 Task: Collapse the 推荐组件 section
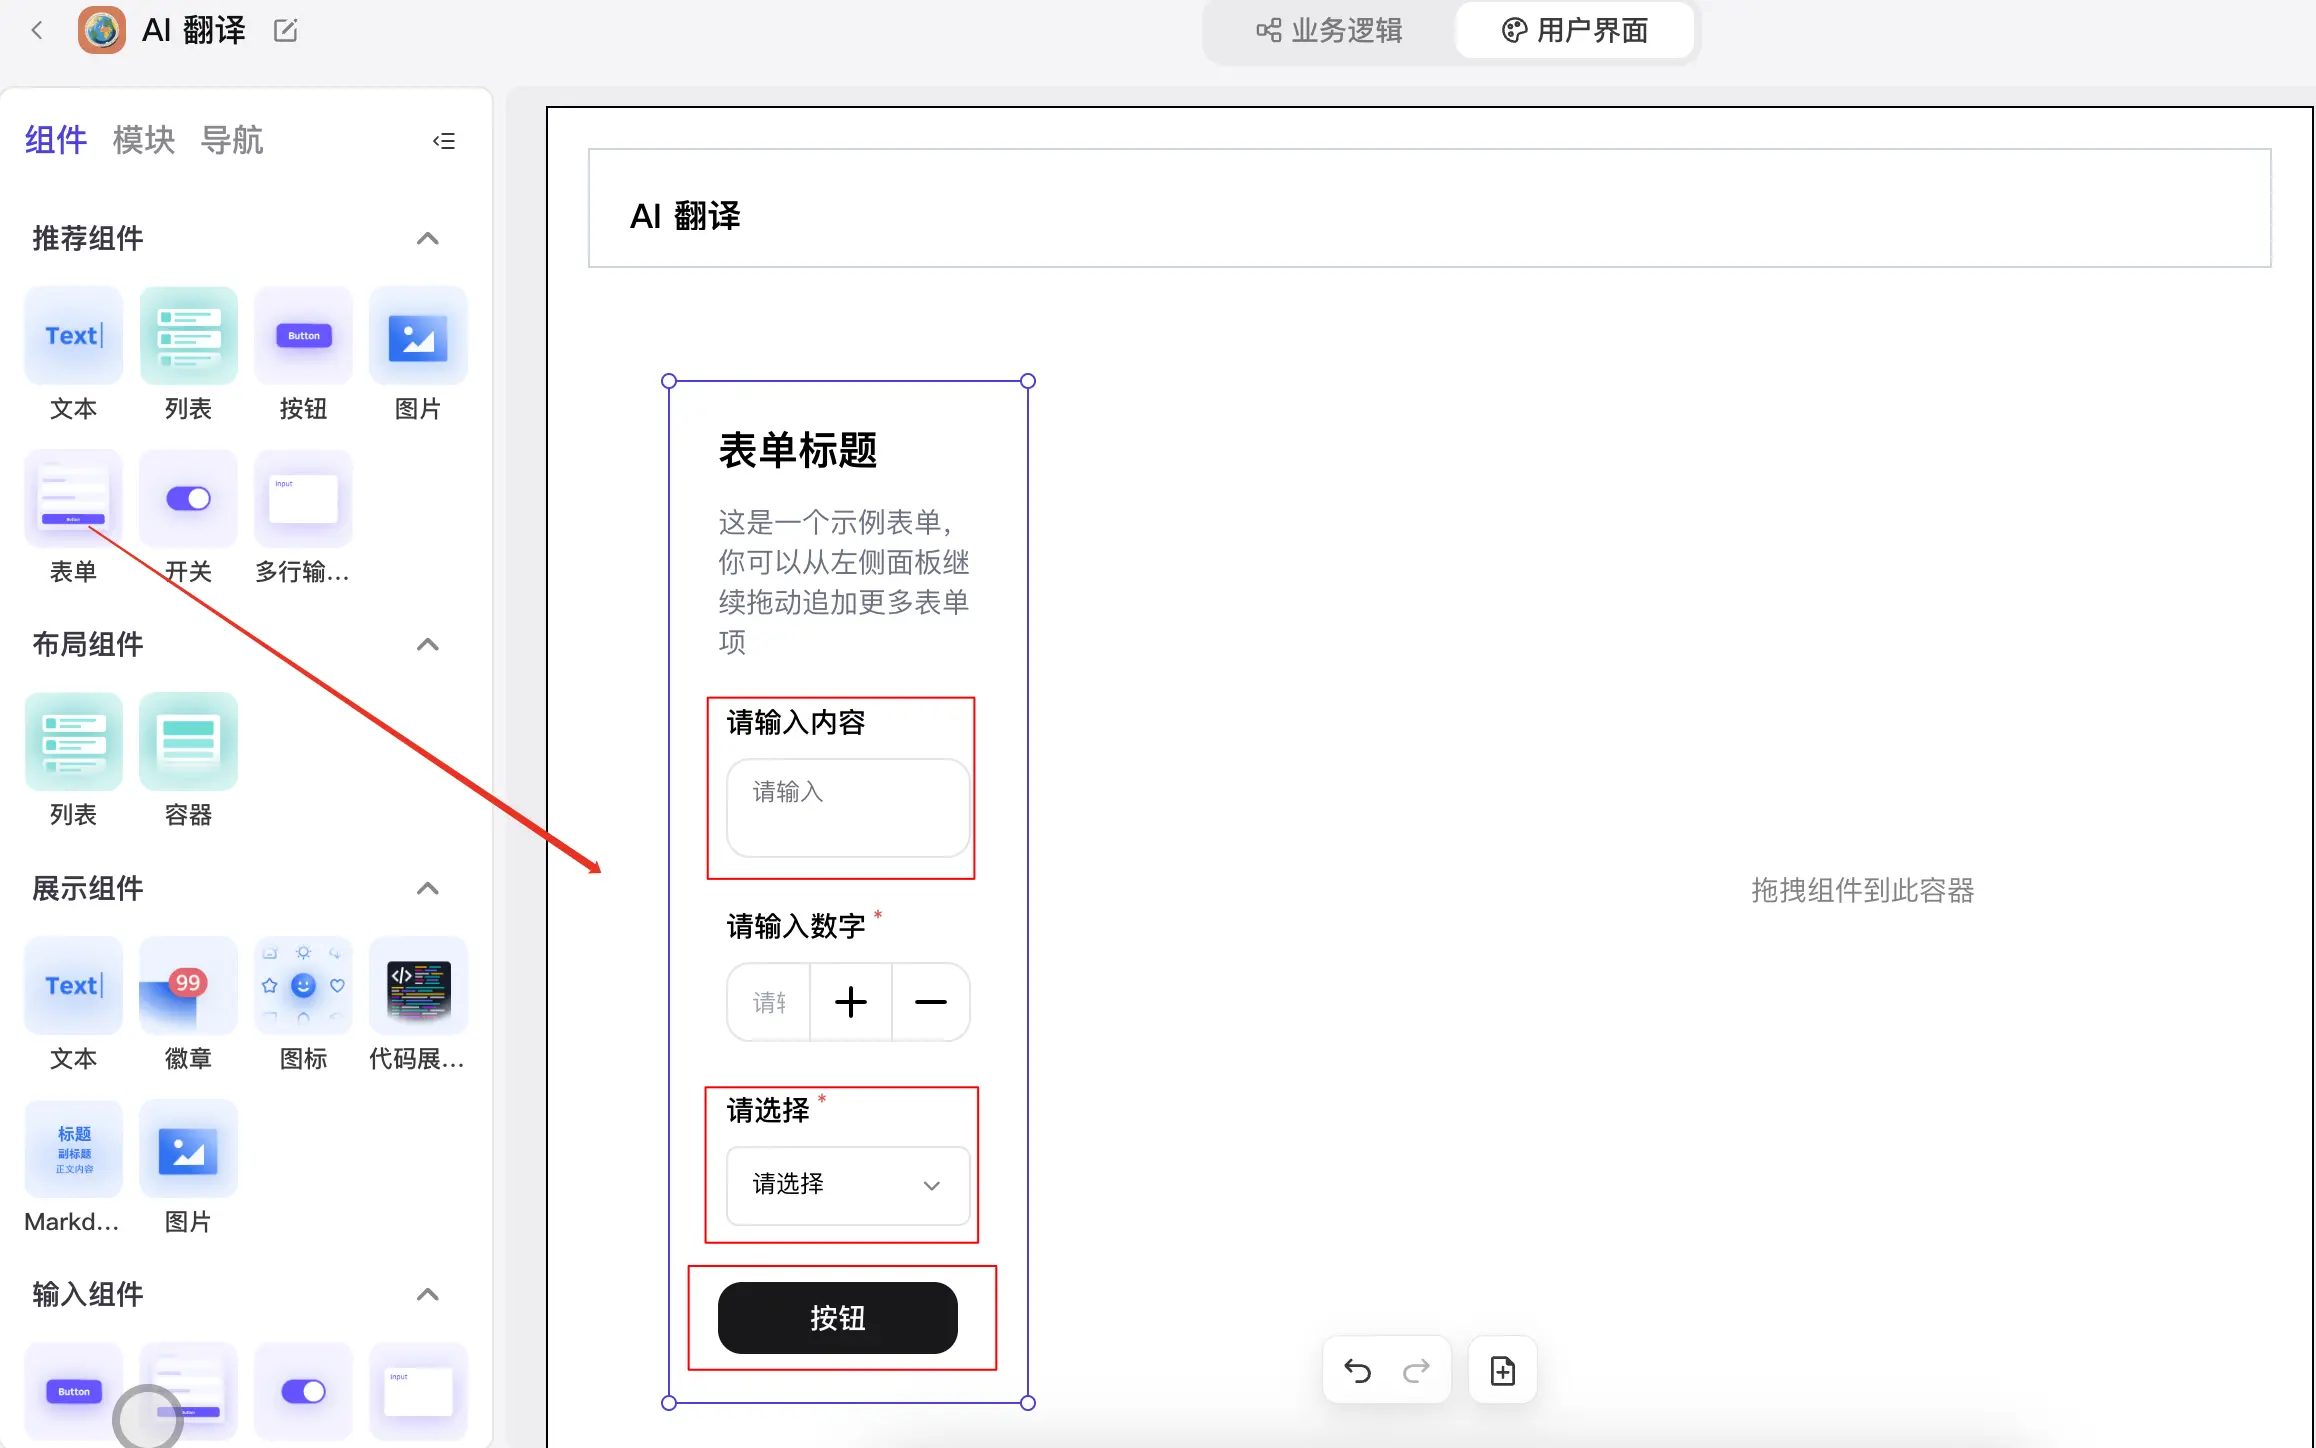427,238
